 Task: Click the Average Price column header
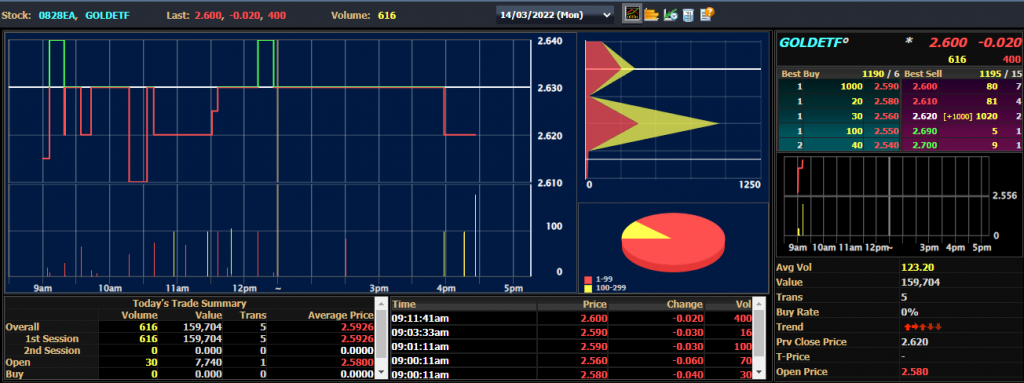[x=341, y=315]
